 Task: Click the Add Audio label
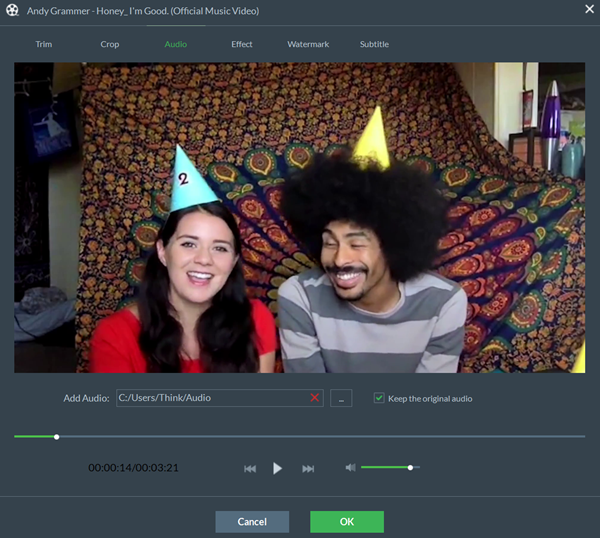click(x=86, y=398)
